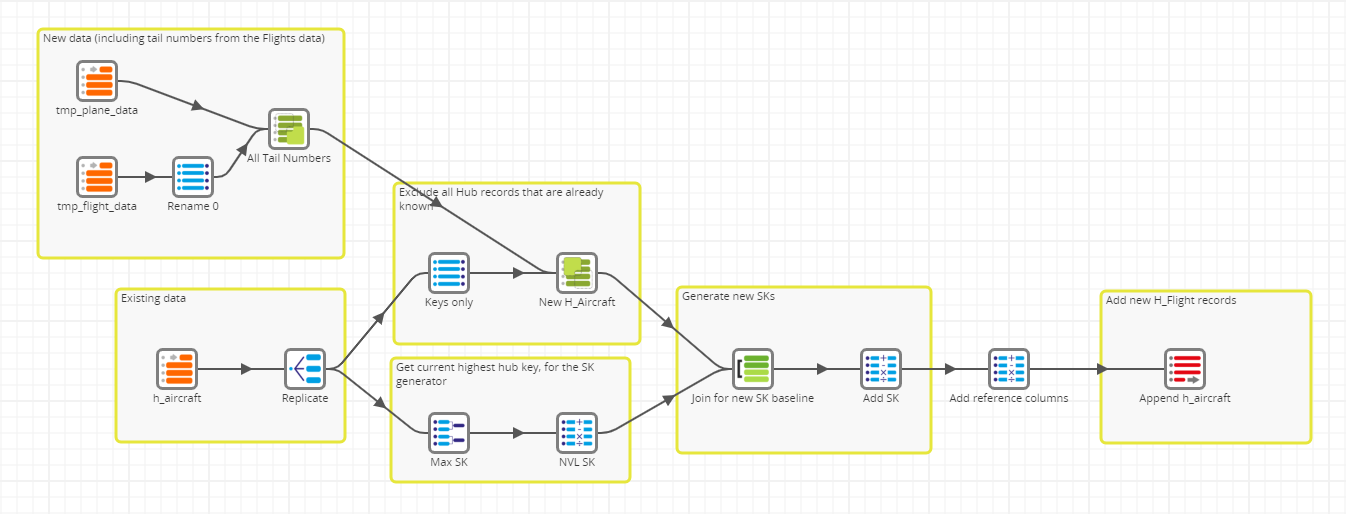This screenshot has height=514, width=1346.
Task: Click the 'Keys only' label text
Action: pos(449,302)
